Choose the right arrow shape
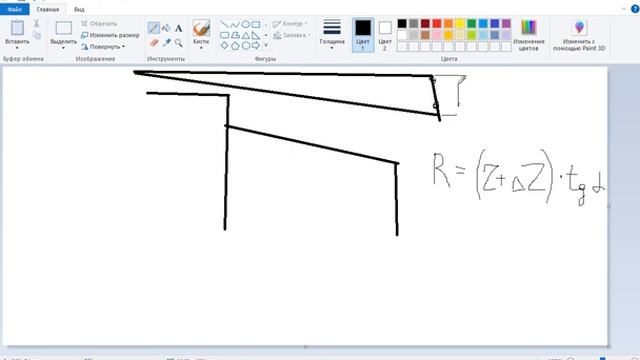This screenshot has height=360, width=640. pyautogui.click(x=256, y=45)
